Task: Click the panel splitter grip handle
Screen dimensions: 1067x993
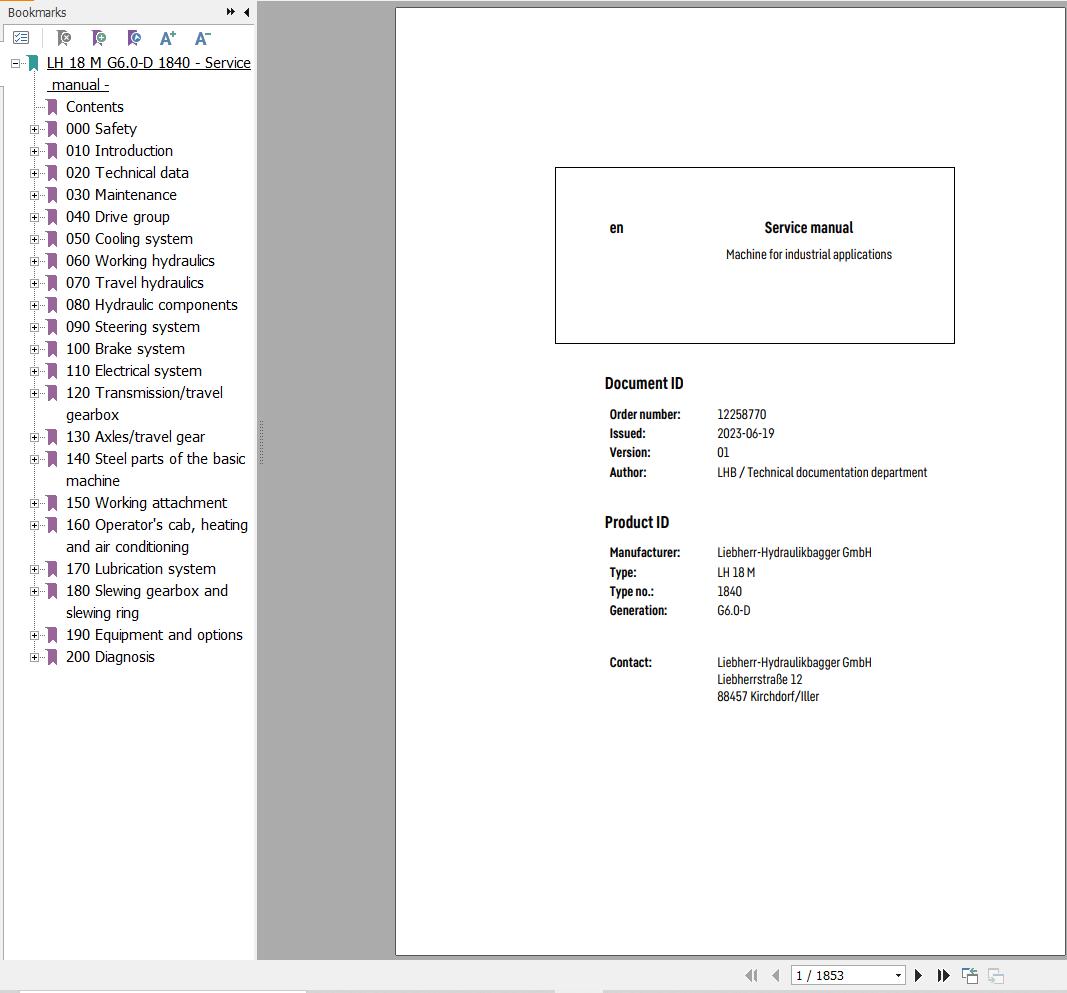Action: click(x=261, y=442)
